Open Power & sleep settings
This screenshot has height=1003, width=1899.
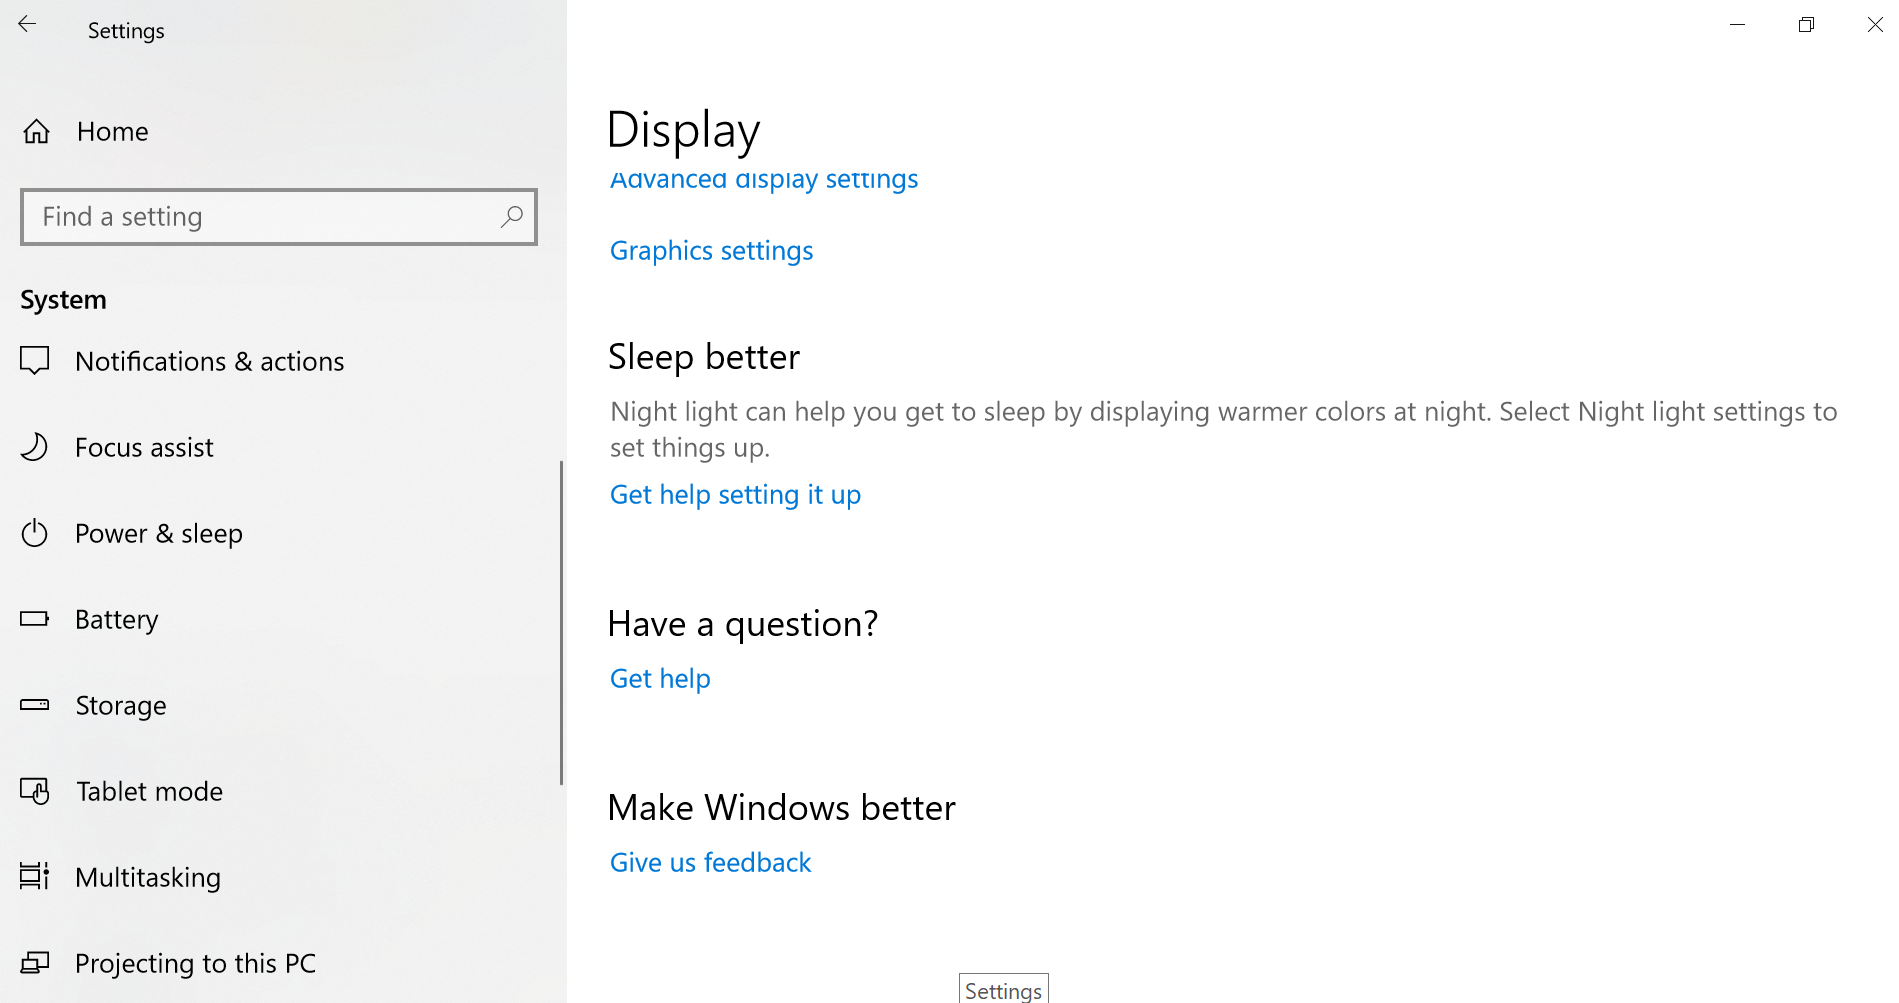click(x=159, y=534)
